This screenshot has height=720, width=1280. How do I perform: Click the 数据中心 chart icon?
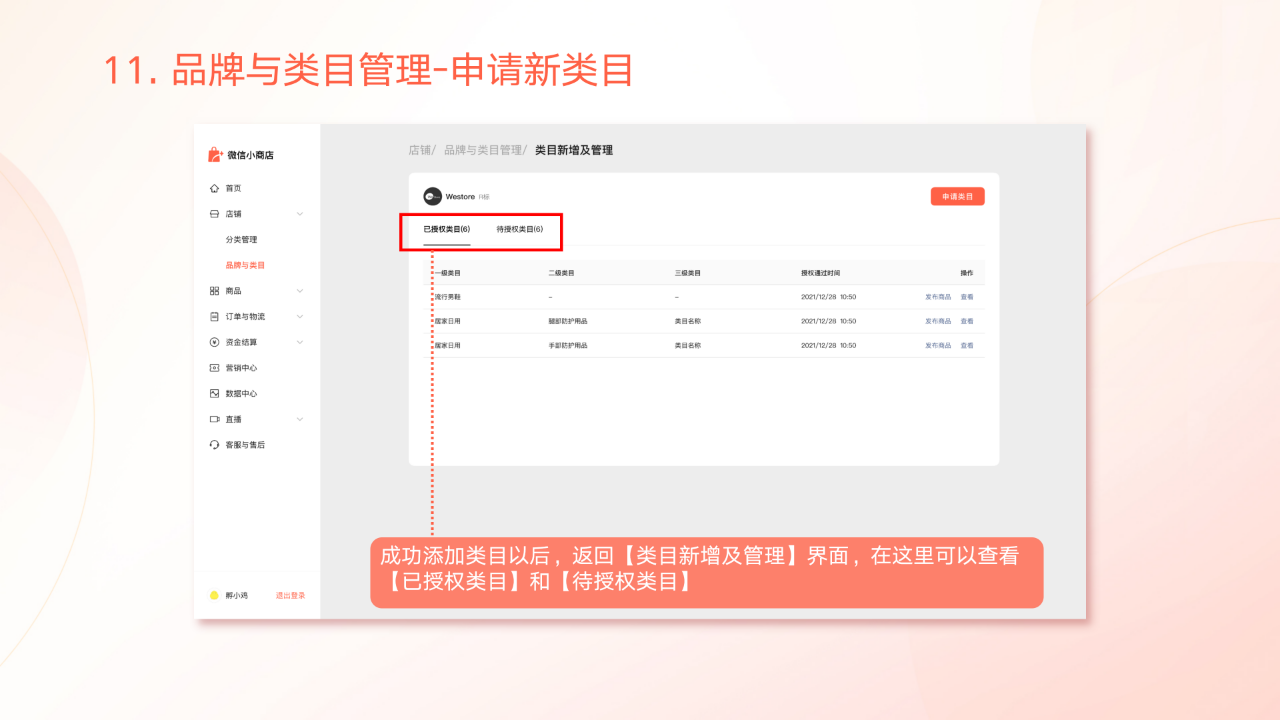214,393
